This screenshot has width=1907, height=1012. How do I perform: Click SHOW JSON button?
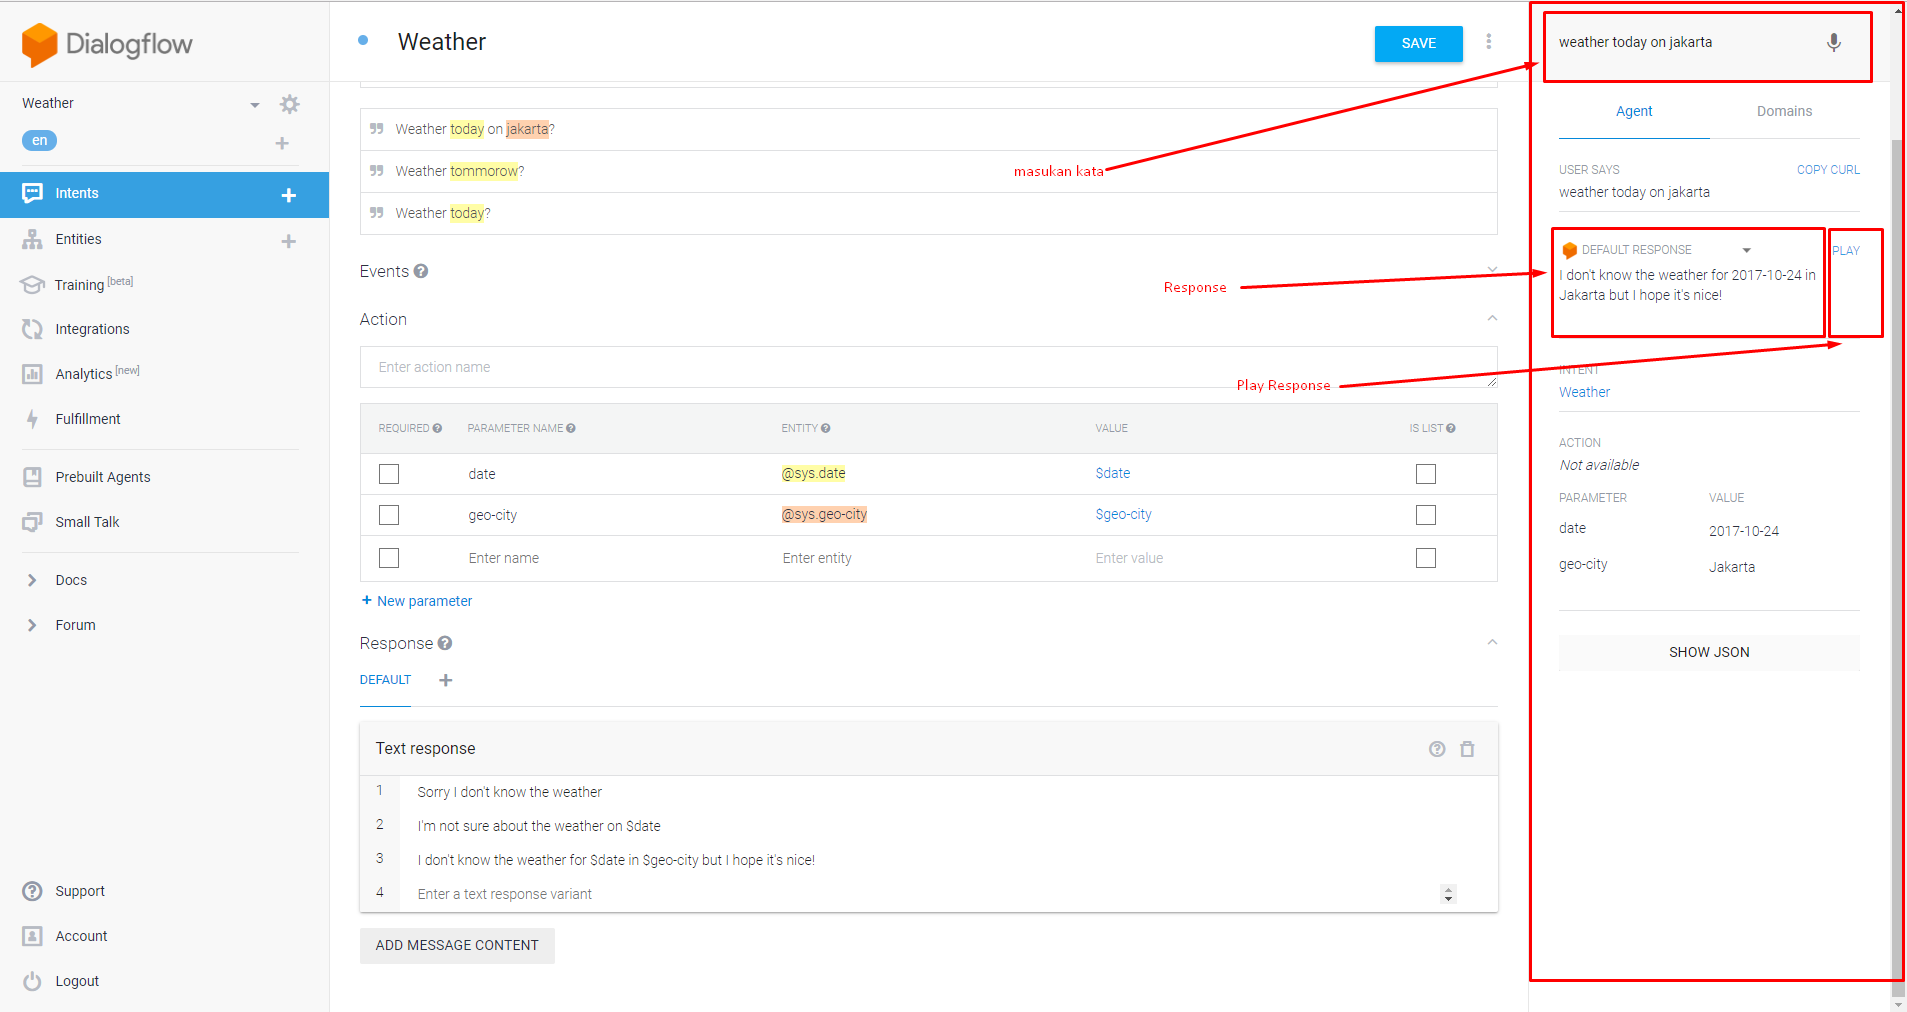1709,652
